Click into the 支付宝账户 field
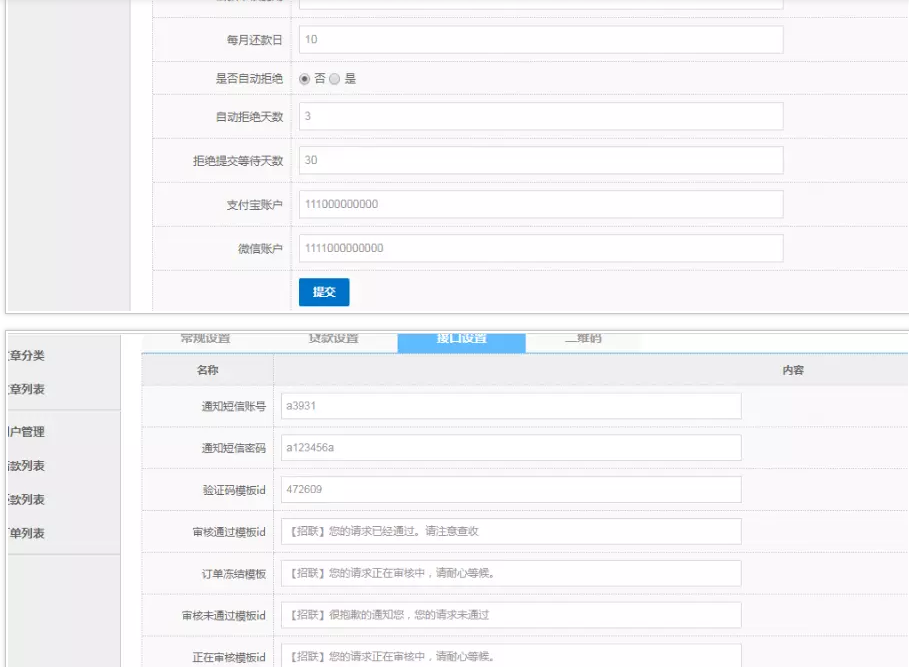This screenshot has height=667, width=909. pos(540,204)
